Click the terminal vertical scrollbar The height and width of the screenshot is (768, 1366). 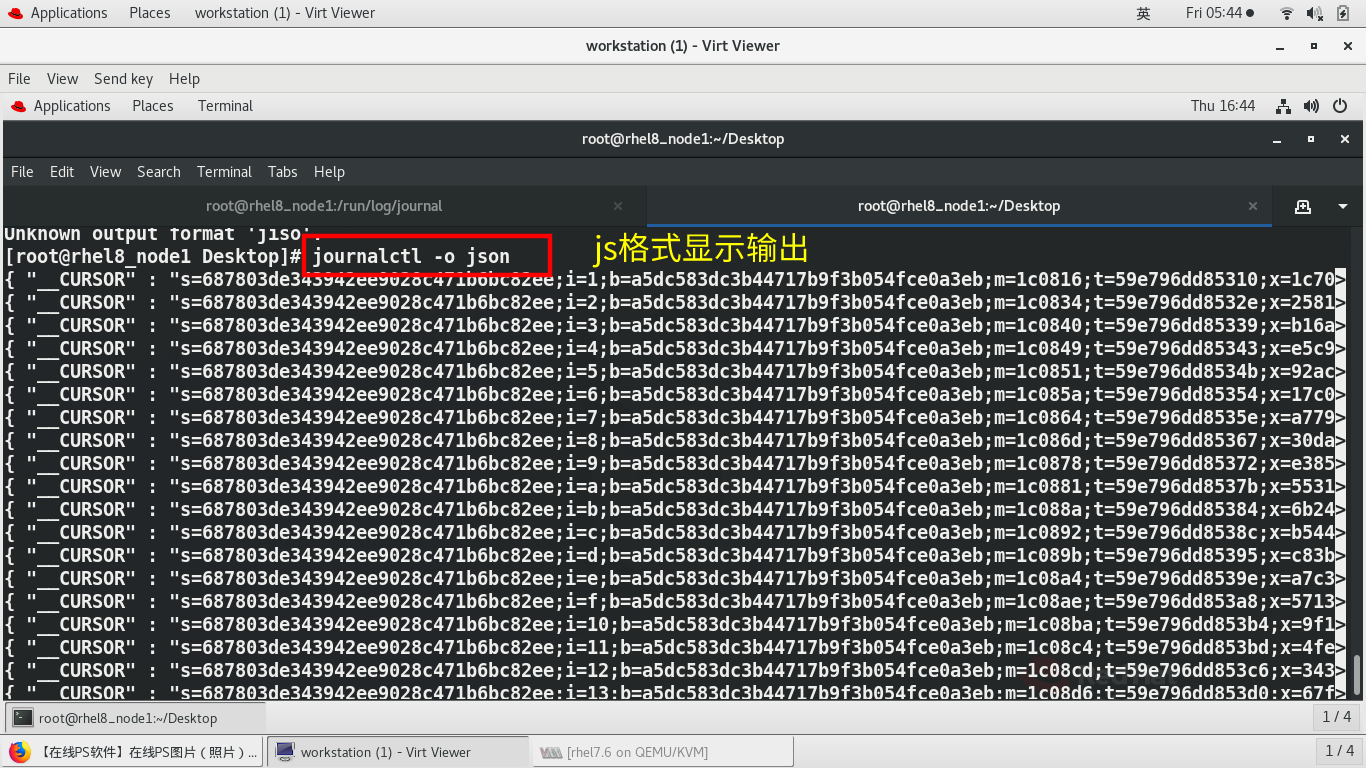click(1357, 674)
